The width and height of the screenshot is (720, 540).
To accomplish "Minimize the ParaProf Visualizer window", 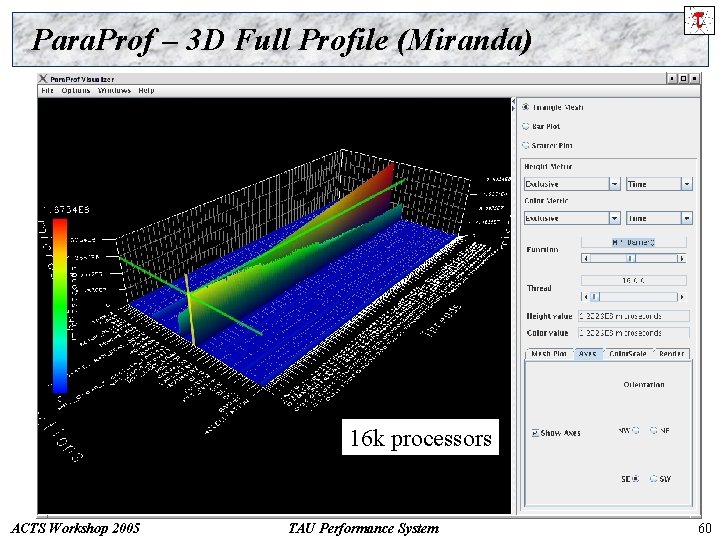I will point(672,79).
